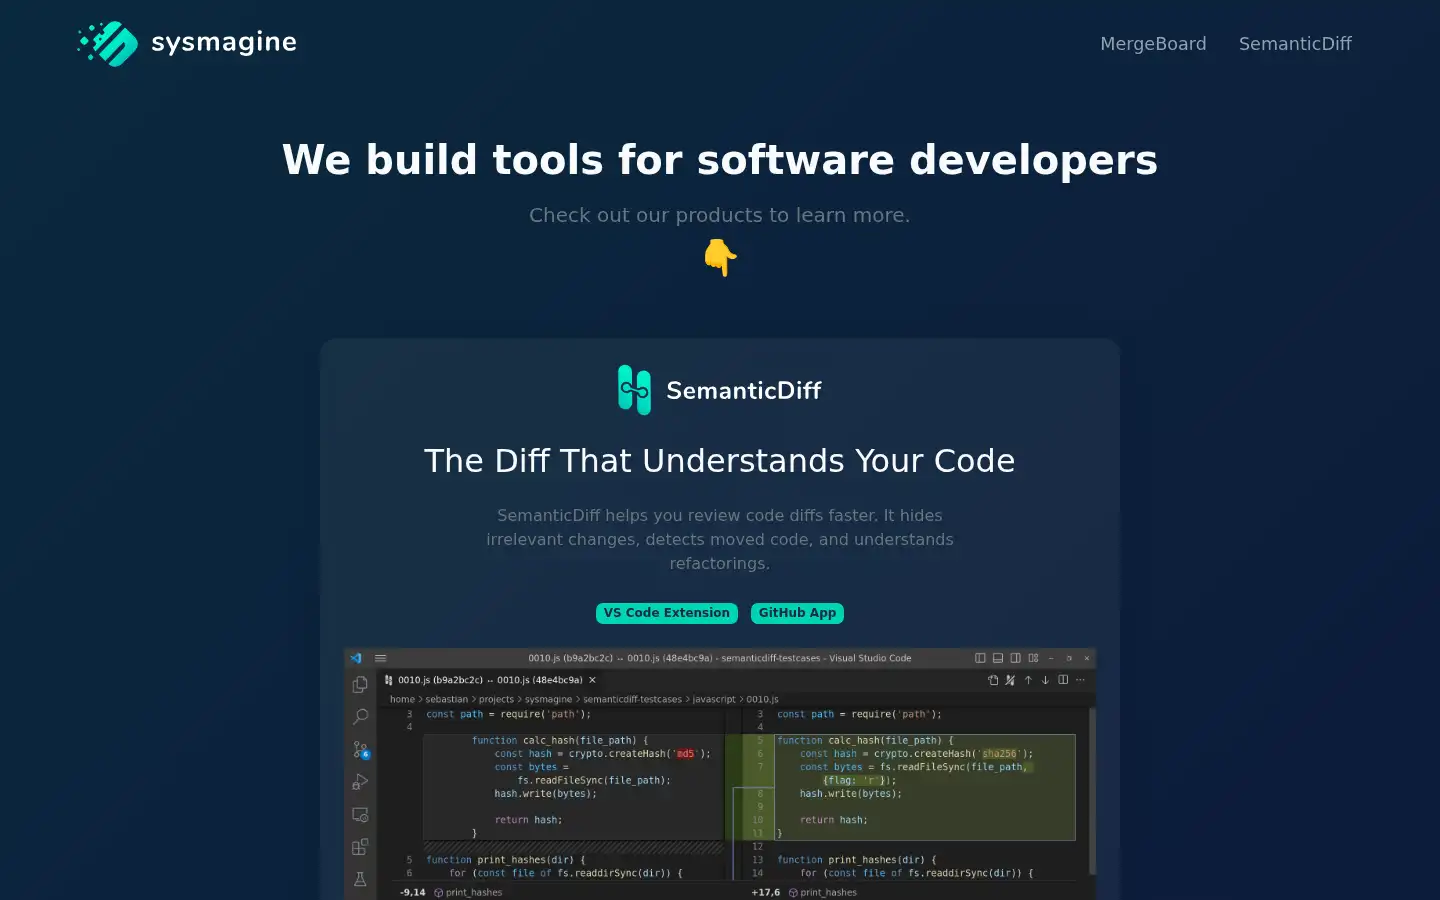
Task: Click the Open File icon in editor toolbar
Action: [993, 680]
